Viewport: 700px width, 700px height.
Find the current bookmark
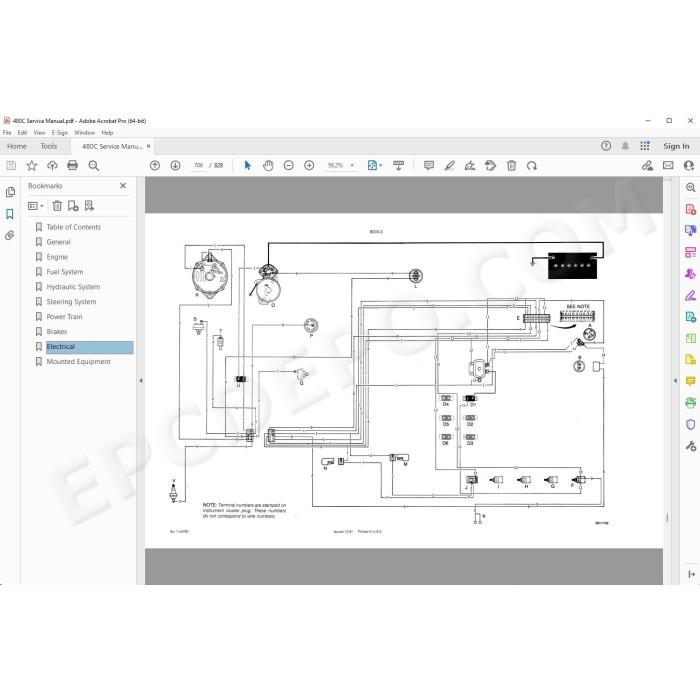[89, 206]
